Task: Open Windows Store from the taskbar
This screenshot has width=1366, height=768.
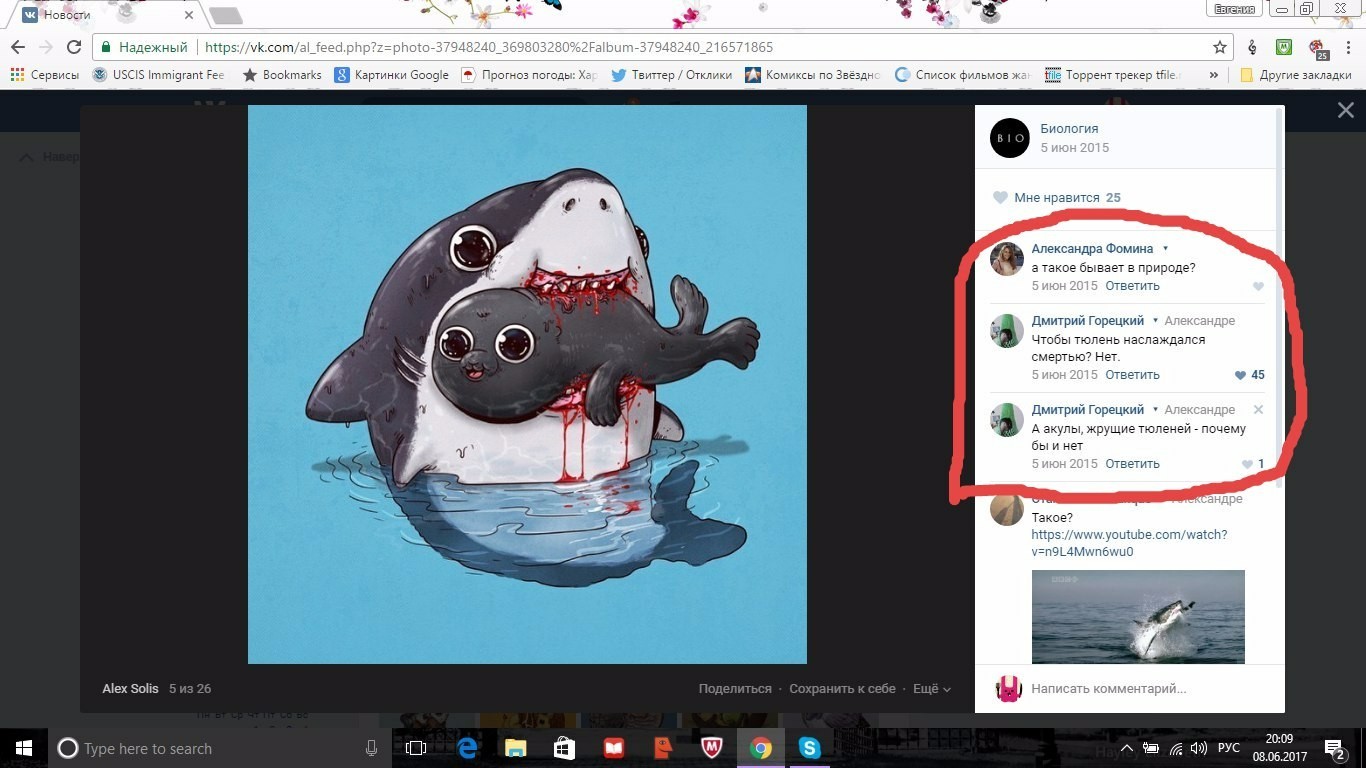Action: pyautogui.click(x=564, y=748)
